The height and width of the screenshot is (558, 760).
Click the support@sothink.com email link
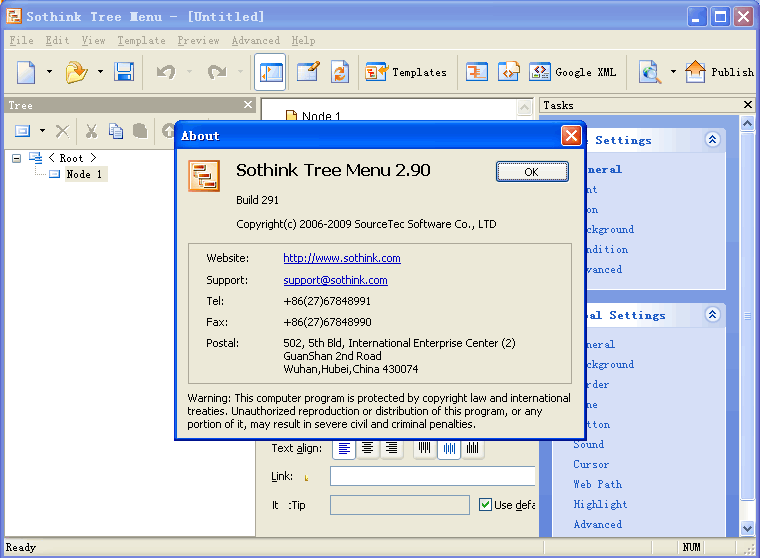click(x=335, y=280)
